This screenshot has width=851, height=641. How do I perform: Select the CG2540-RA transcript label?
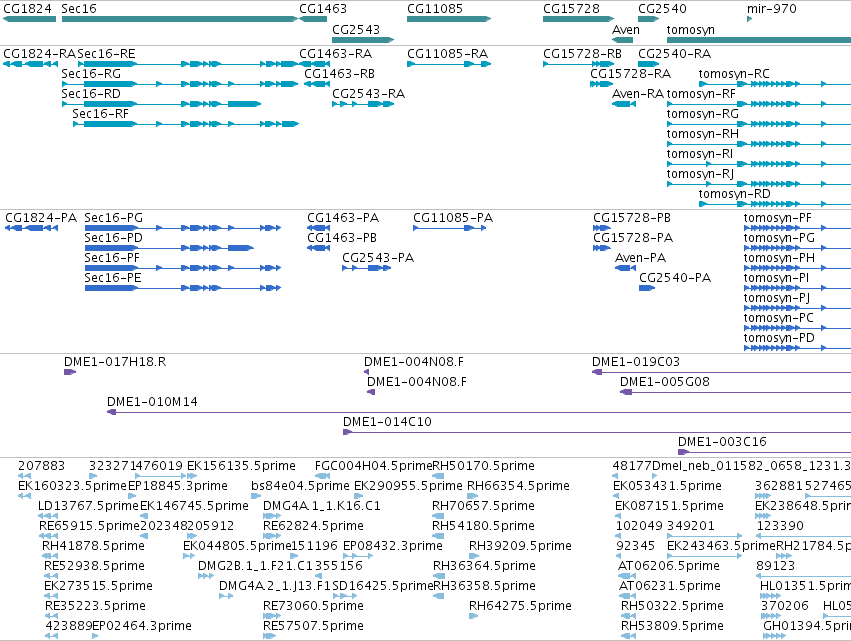pyautogui.click(x=675, y=54)
